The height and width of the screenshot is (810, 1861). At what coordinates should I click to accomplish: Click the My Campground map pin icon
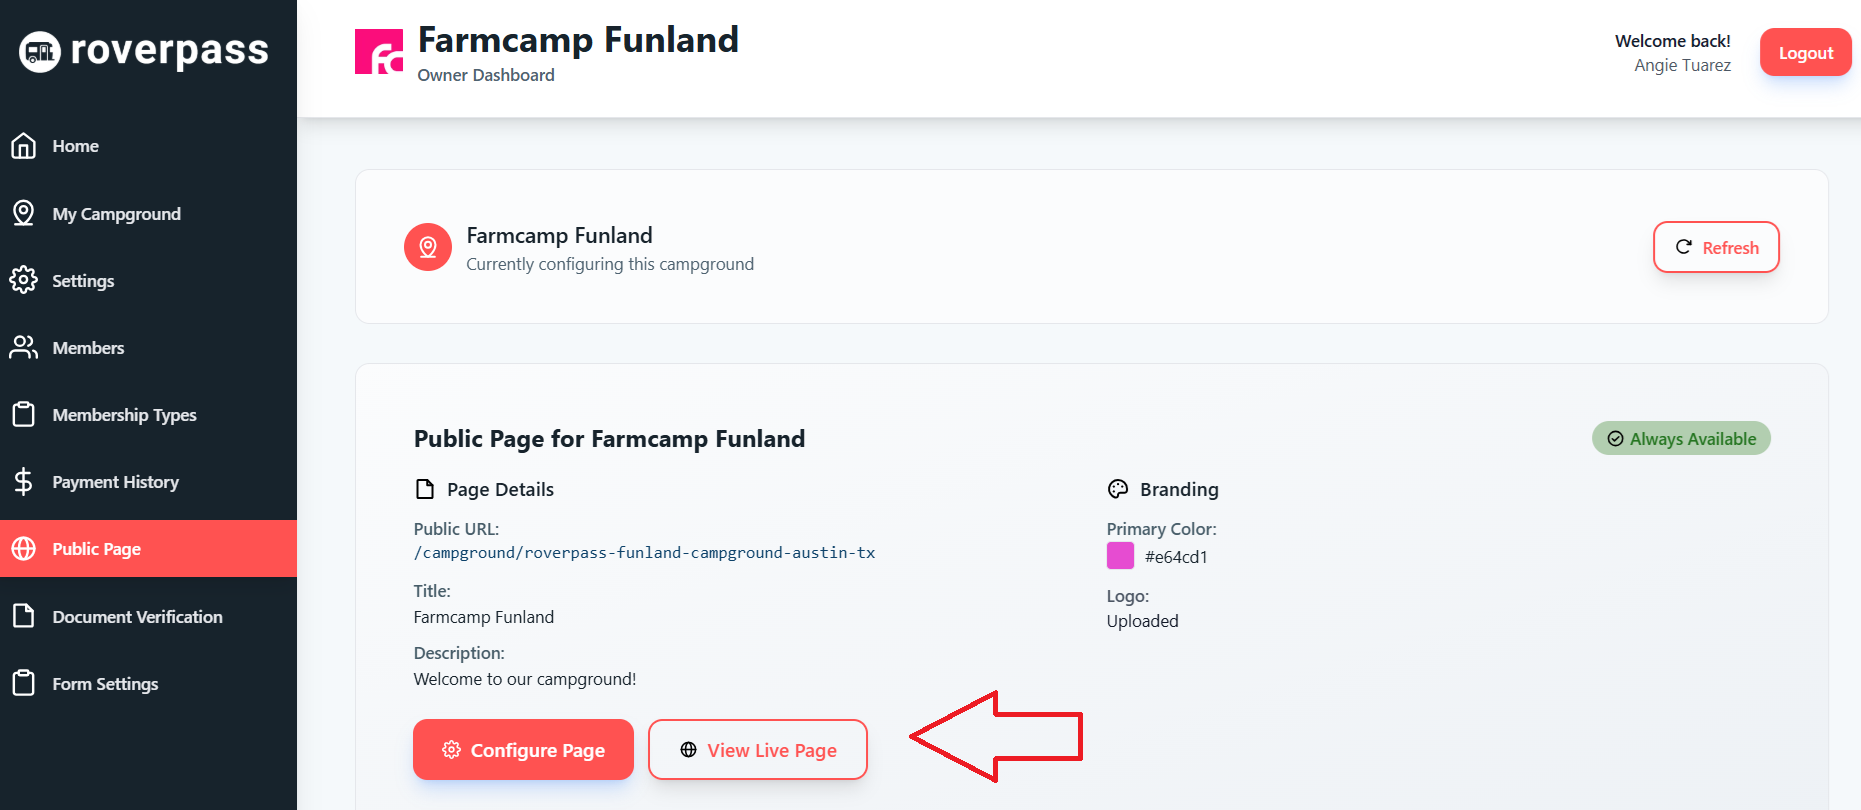pyautogui.click(x=24, y=213)
